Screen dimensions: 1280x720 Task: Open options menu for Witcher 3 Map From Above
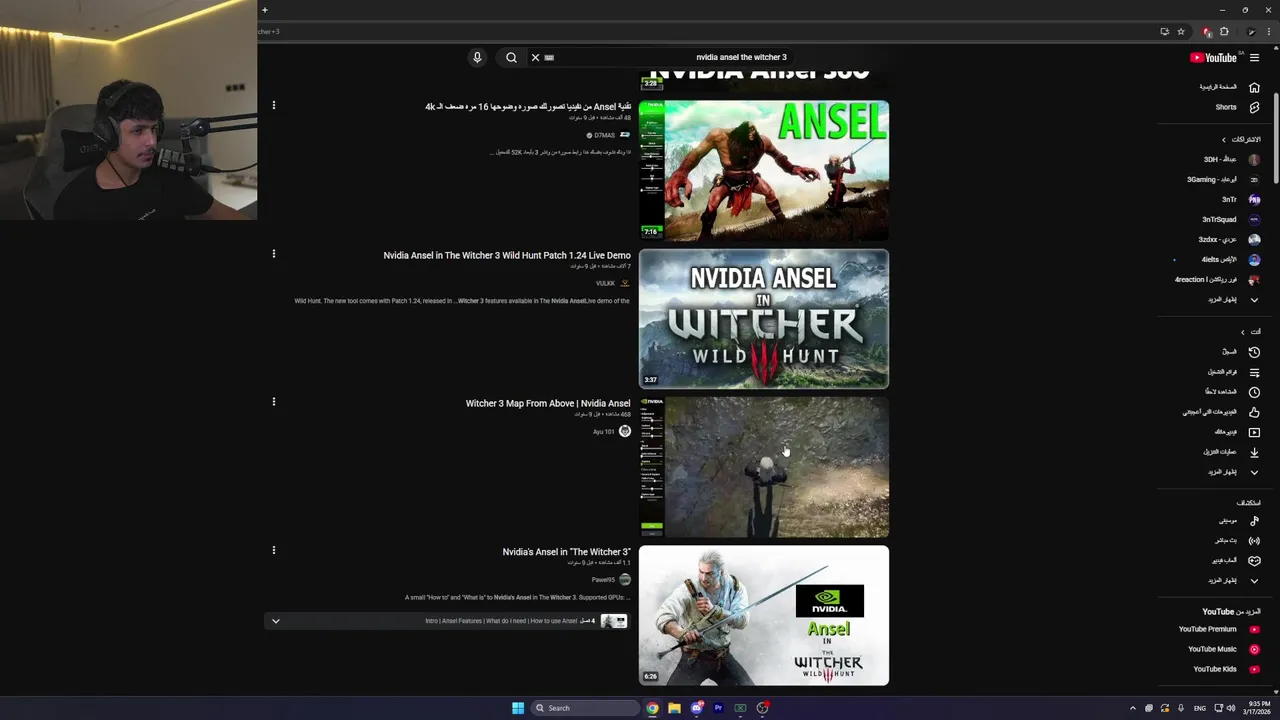273,402
